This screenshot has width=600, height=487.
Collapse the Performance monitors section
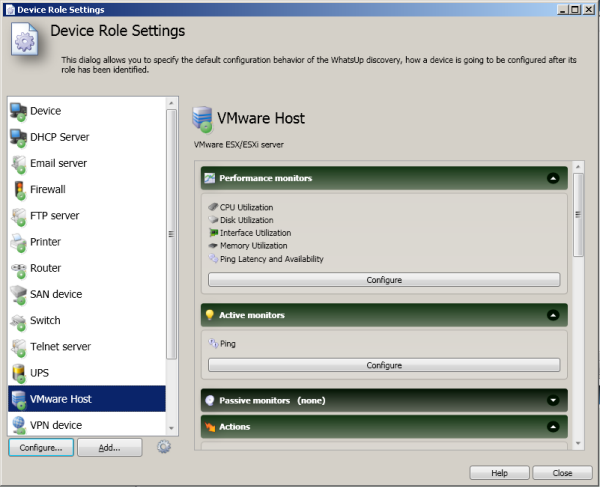(552, 178)
